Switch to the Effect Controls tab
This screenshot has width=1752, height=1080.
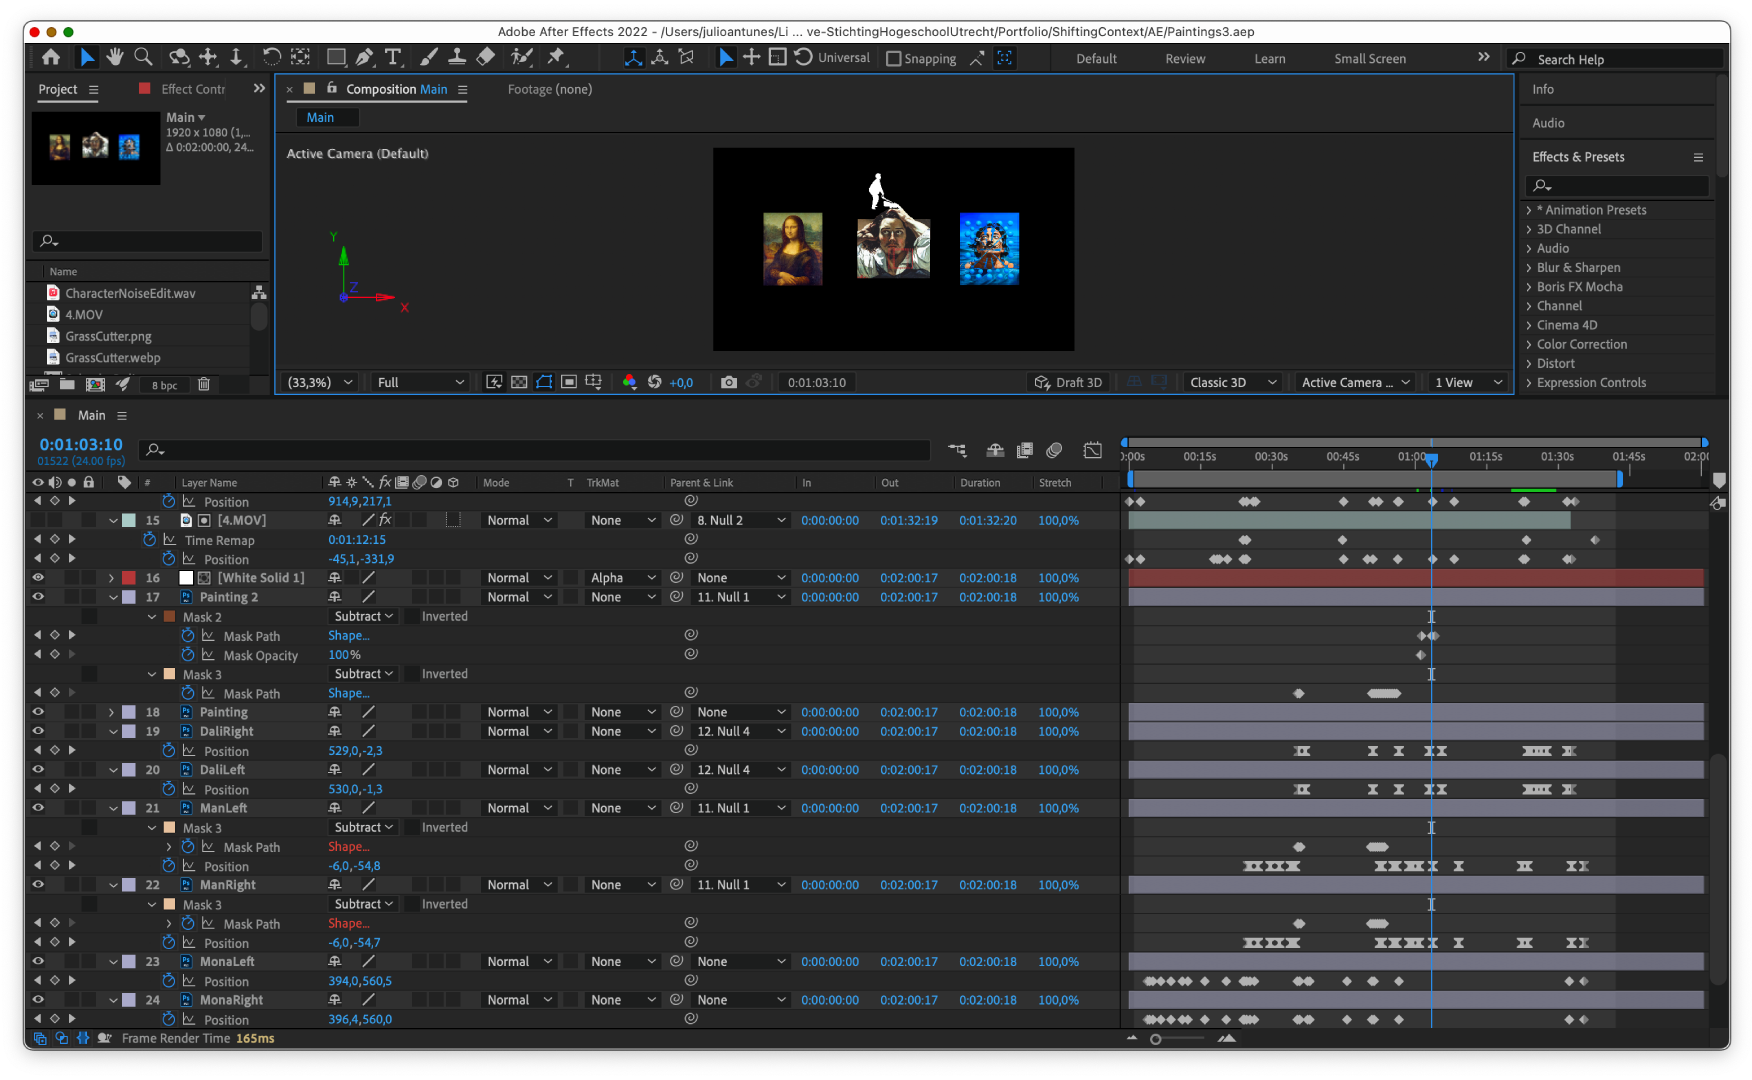[x=193, y=89]
